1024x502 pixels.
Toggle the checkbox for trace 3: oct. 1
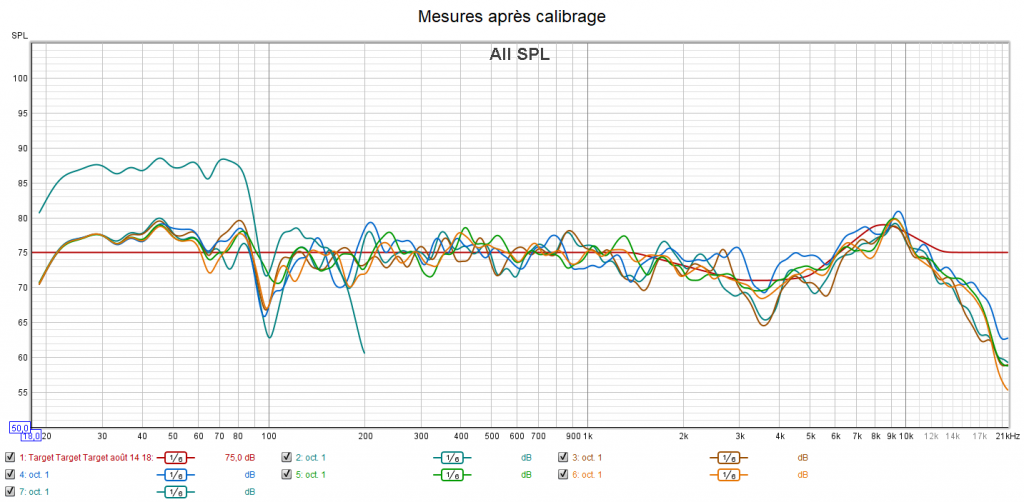(564, 457)
